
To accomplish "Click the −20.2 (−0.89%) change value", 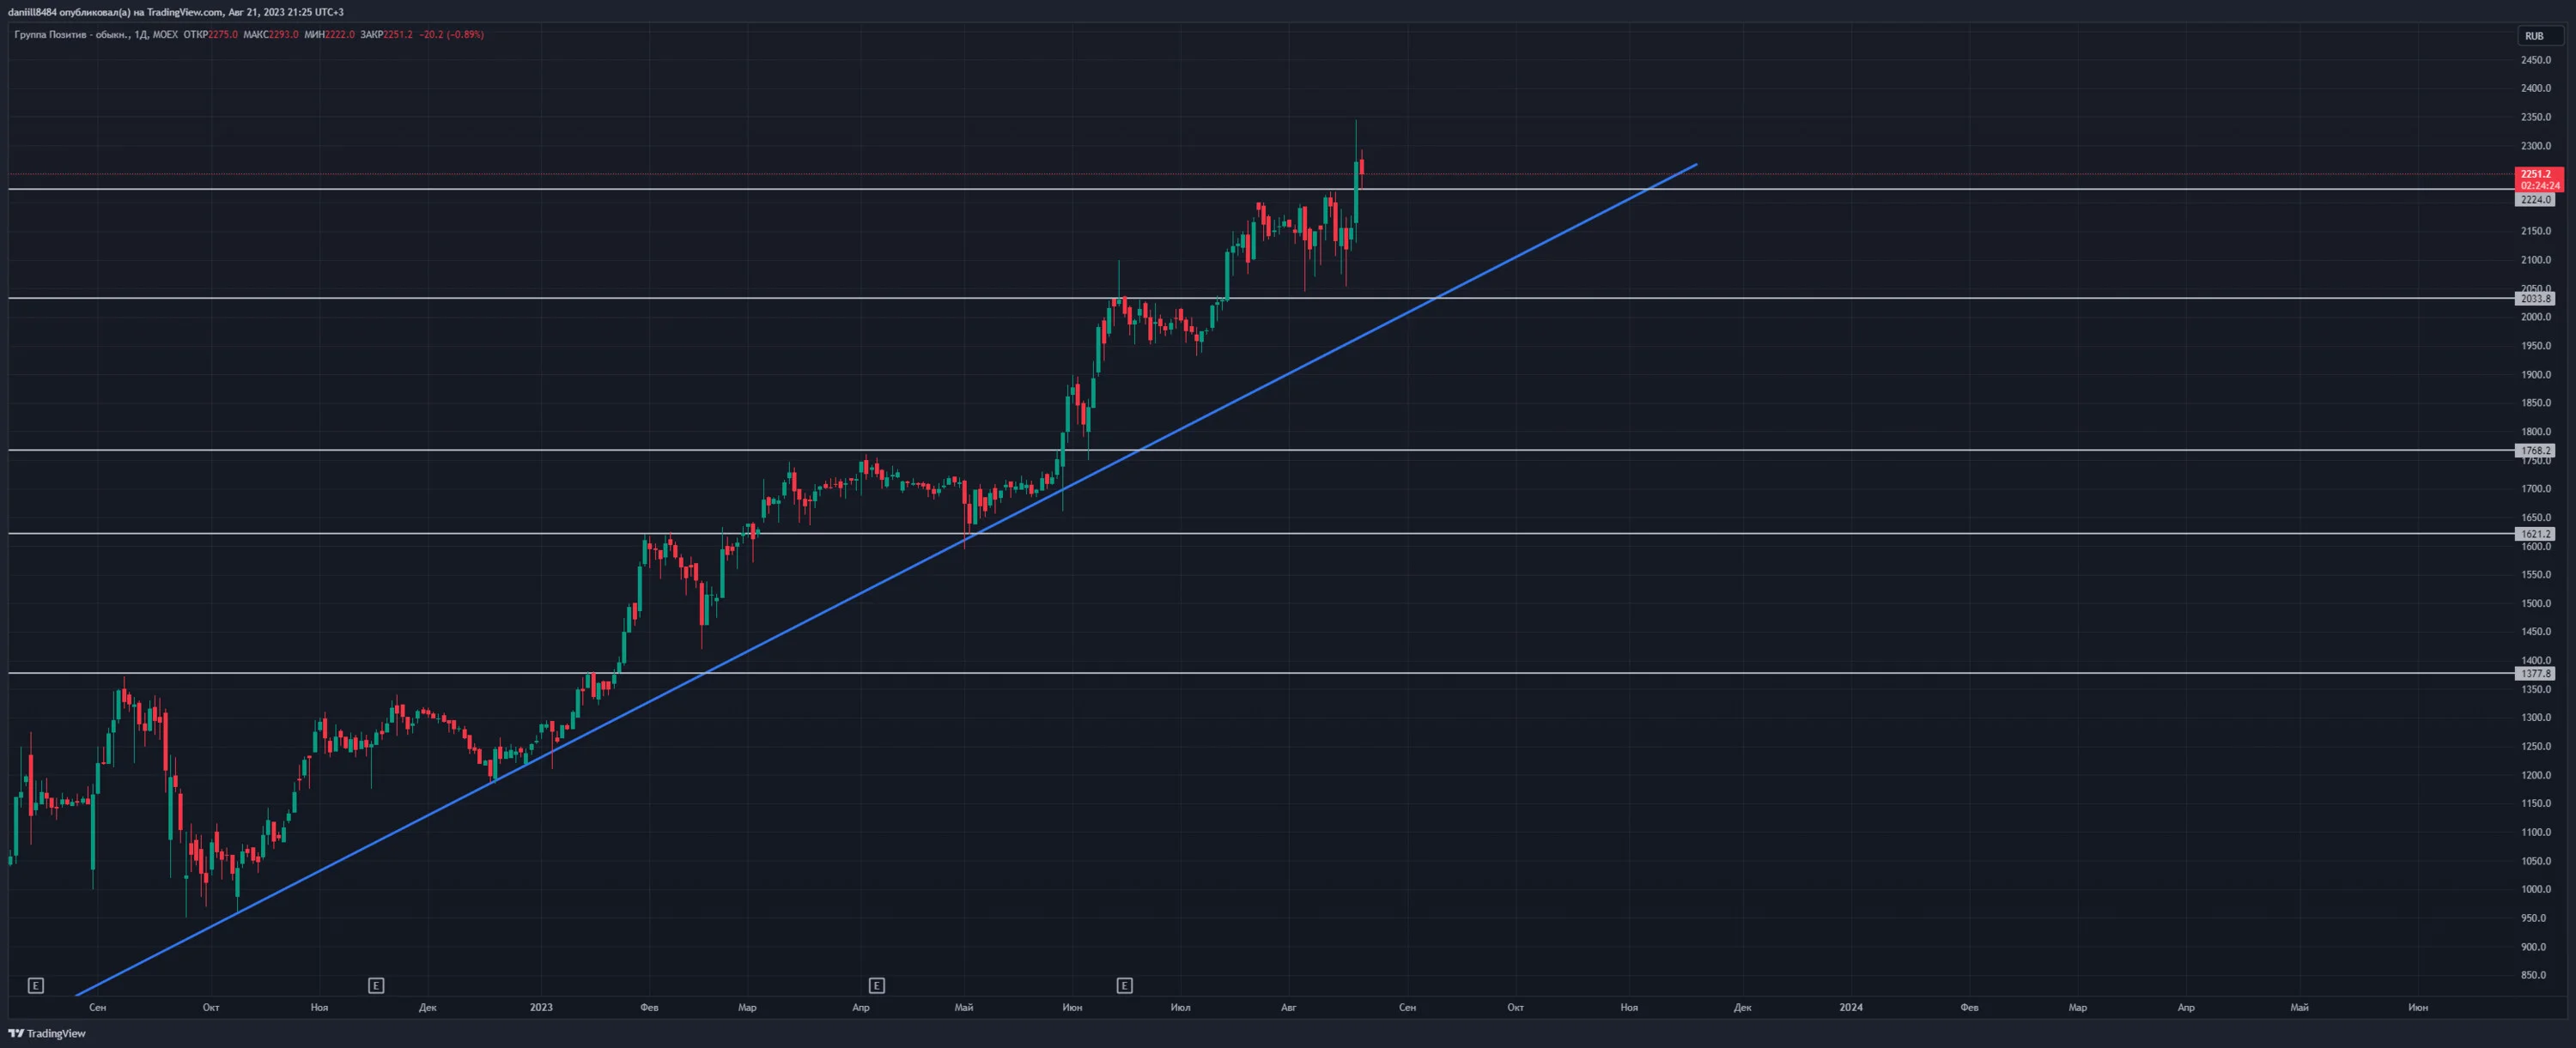I will pyautogui.click(x=451, y=34).
